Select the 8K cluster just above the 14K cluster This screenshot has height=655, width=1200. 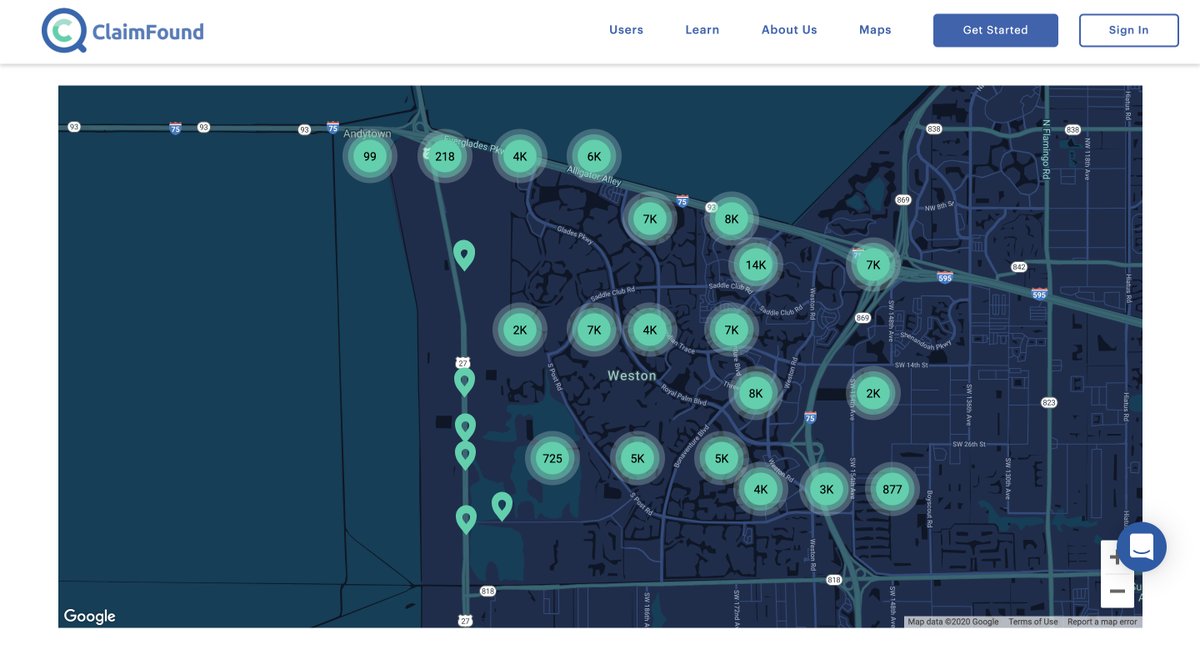tap(731, 219)
